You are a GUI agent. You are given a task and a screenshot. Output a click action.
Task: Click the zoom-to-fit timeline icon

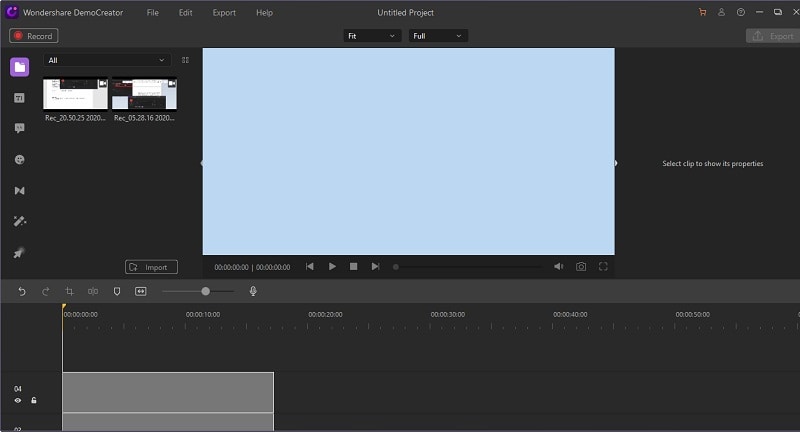[x=140, y=291]
